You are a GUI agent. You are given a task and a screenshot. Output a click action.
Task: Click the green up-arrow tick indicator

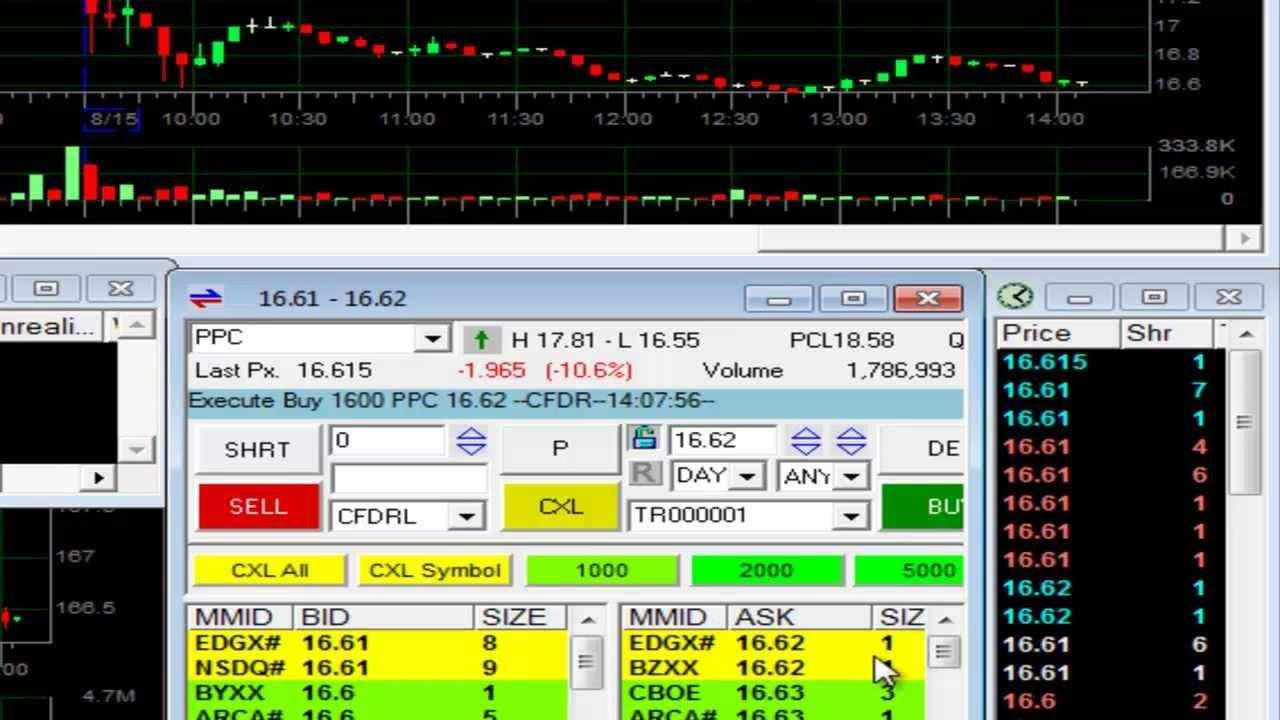481,340
